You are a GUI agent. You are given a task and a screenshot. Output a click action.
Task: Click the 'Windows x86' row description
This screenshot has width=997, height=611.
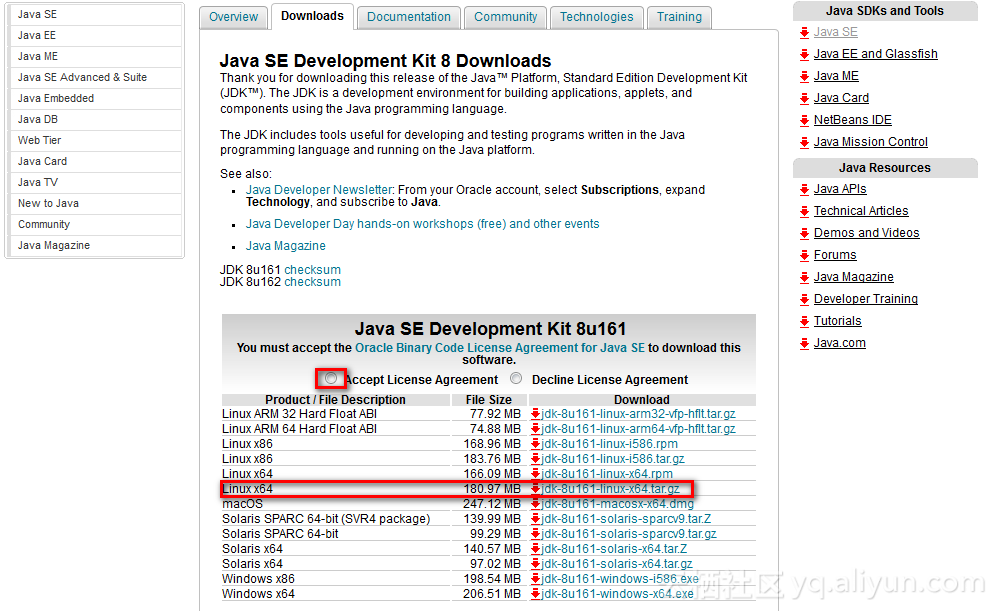tap(258, 579)
